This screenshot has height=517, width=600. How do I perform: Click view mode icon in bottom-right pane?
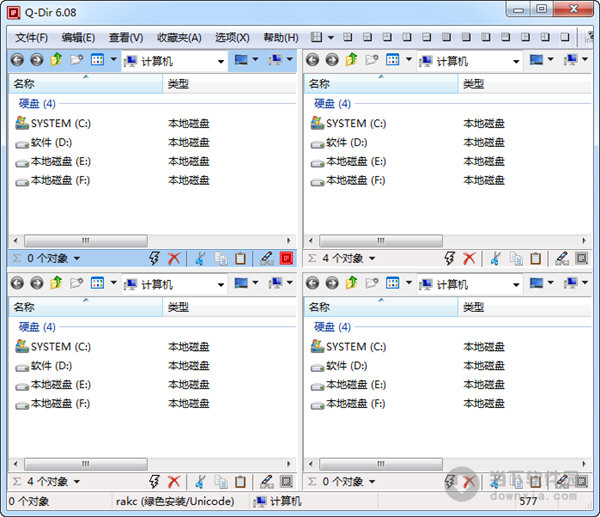393,283
